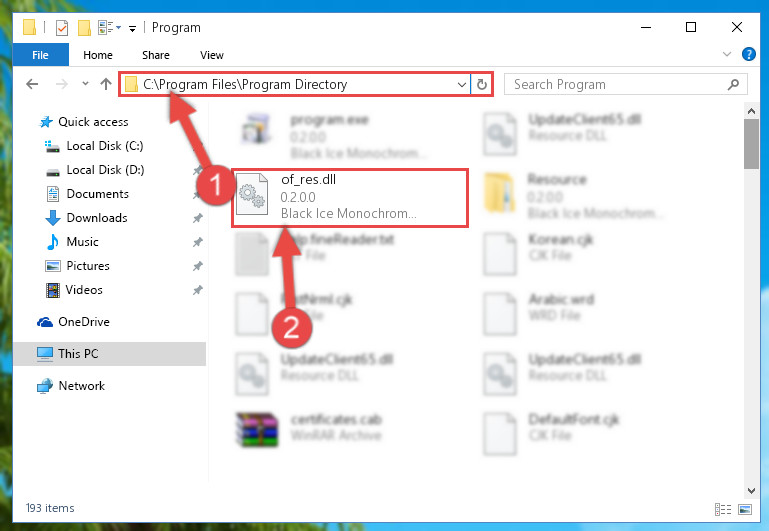
Task: Select the of_res.dll file
Action: click(x=350, y=198)
